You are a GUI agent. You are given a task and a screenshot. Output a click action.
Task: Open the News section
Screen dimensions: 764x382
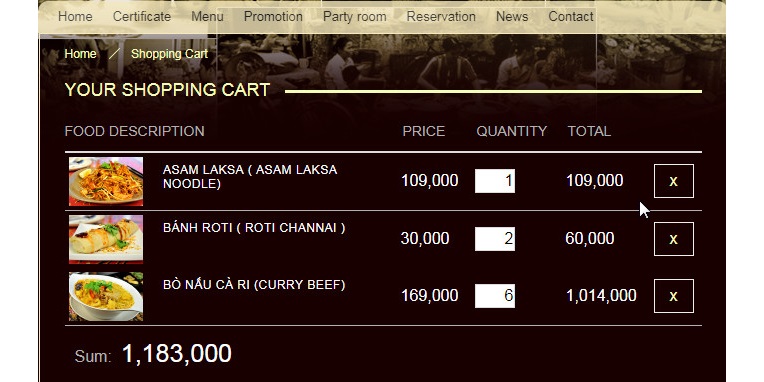[512, 17]
